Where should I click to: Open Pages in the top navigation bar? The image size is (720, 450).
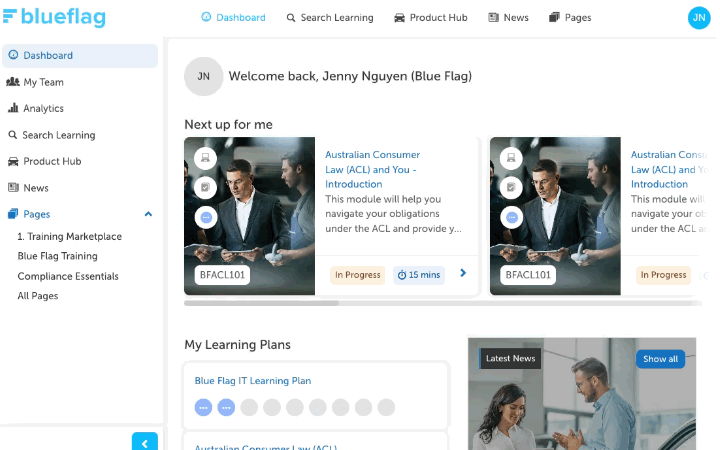pyautogui.click(x=570, y=17)
